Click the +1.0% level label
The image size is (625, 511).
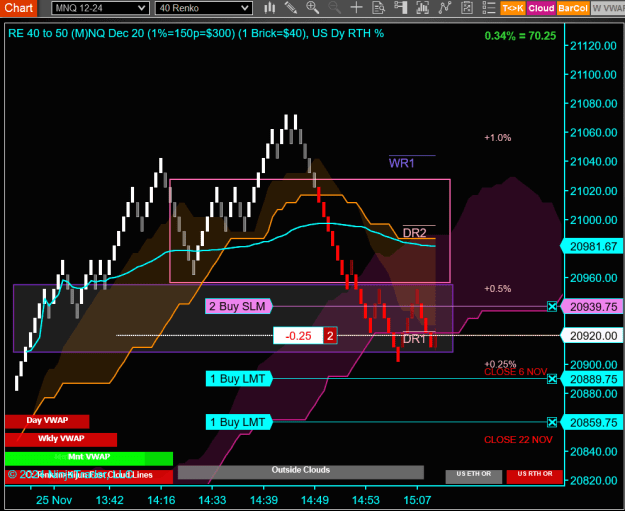(x=497, y=138)
